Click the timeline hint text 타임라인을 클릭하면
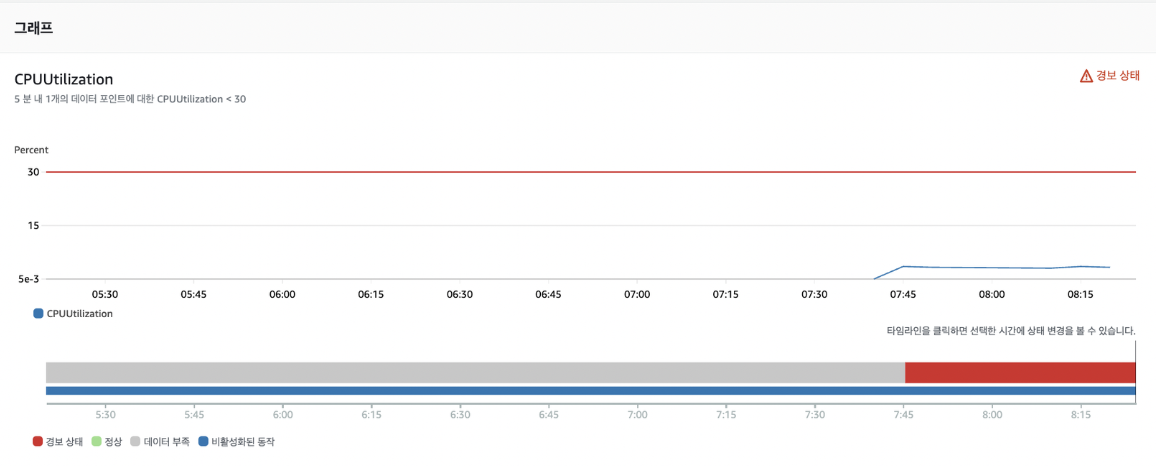 pyautogui.click(x=1011, y=331)
